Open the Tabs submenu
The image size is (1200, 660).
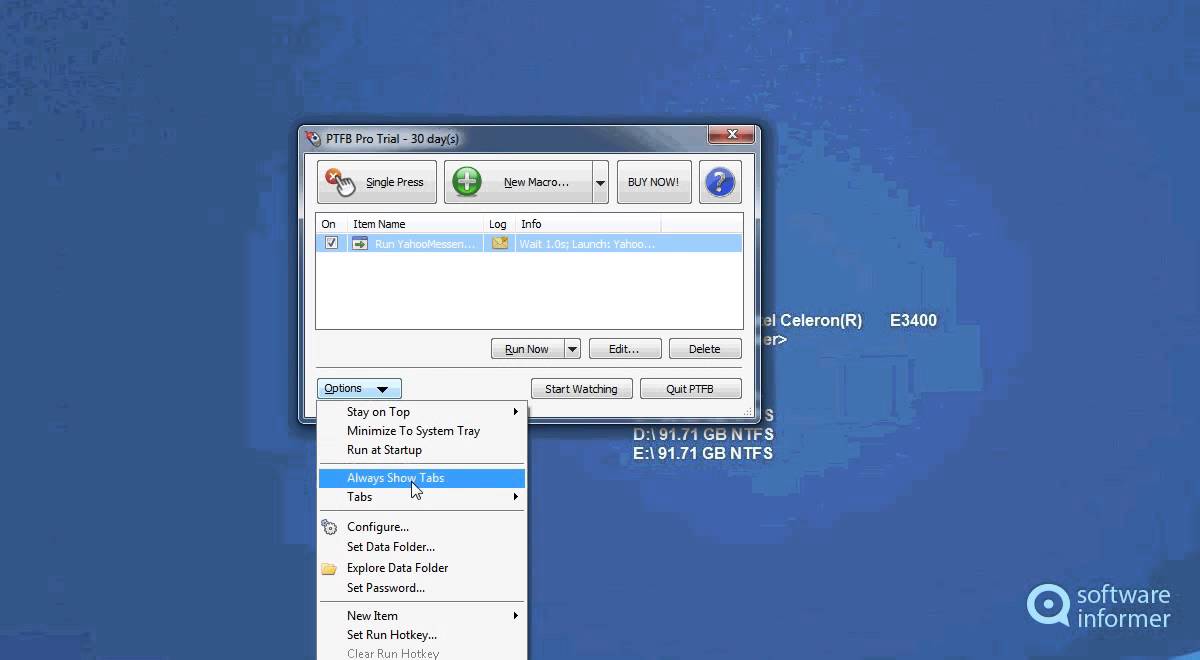[x=421, y=497]
